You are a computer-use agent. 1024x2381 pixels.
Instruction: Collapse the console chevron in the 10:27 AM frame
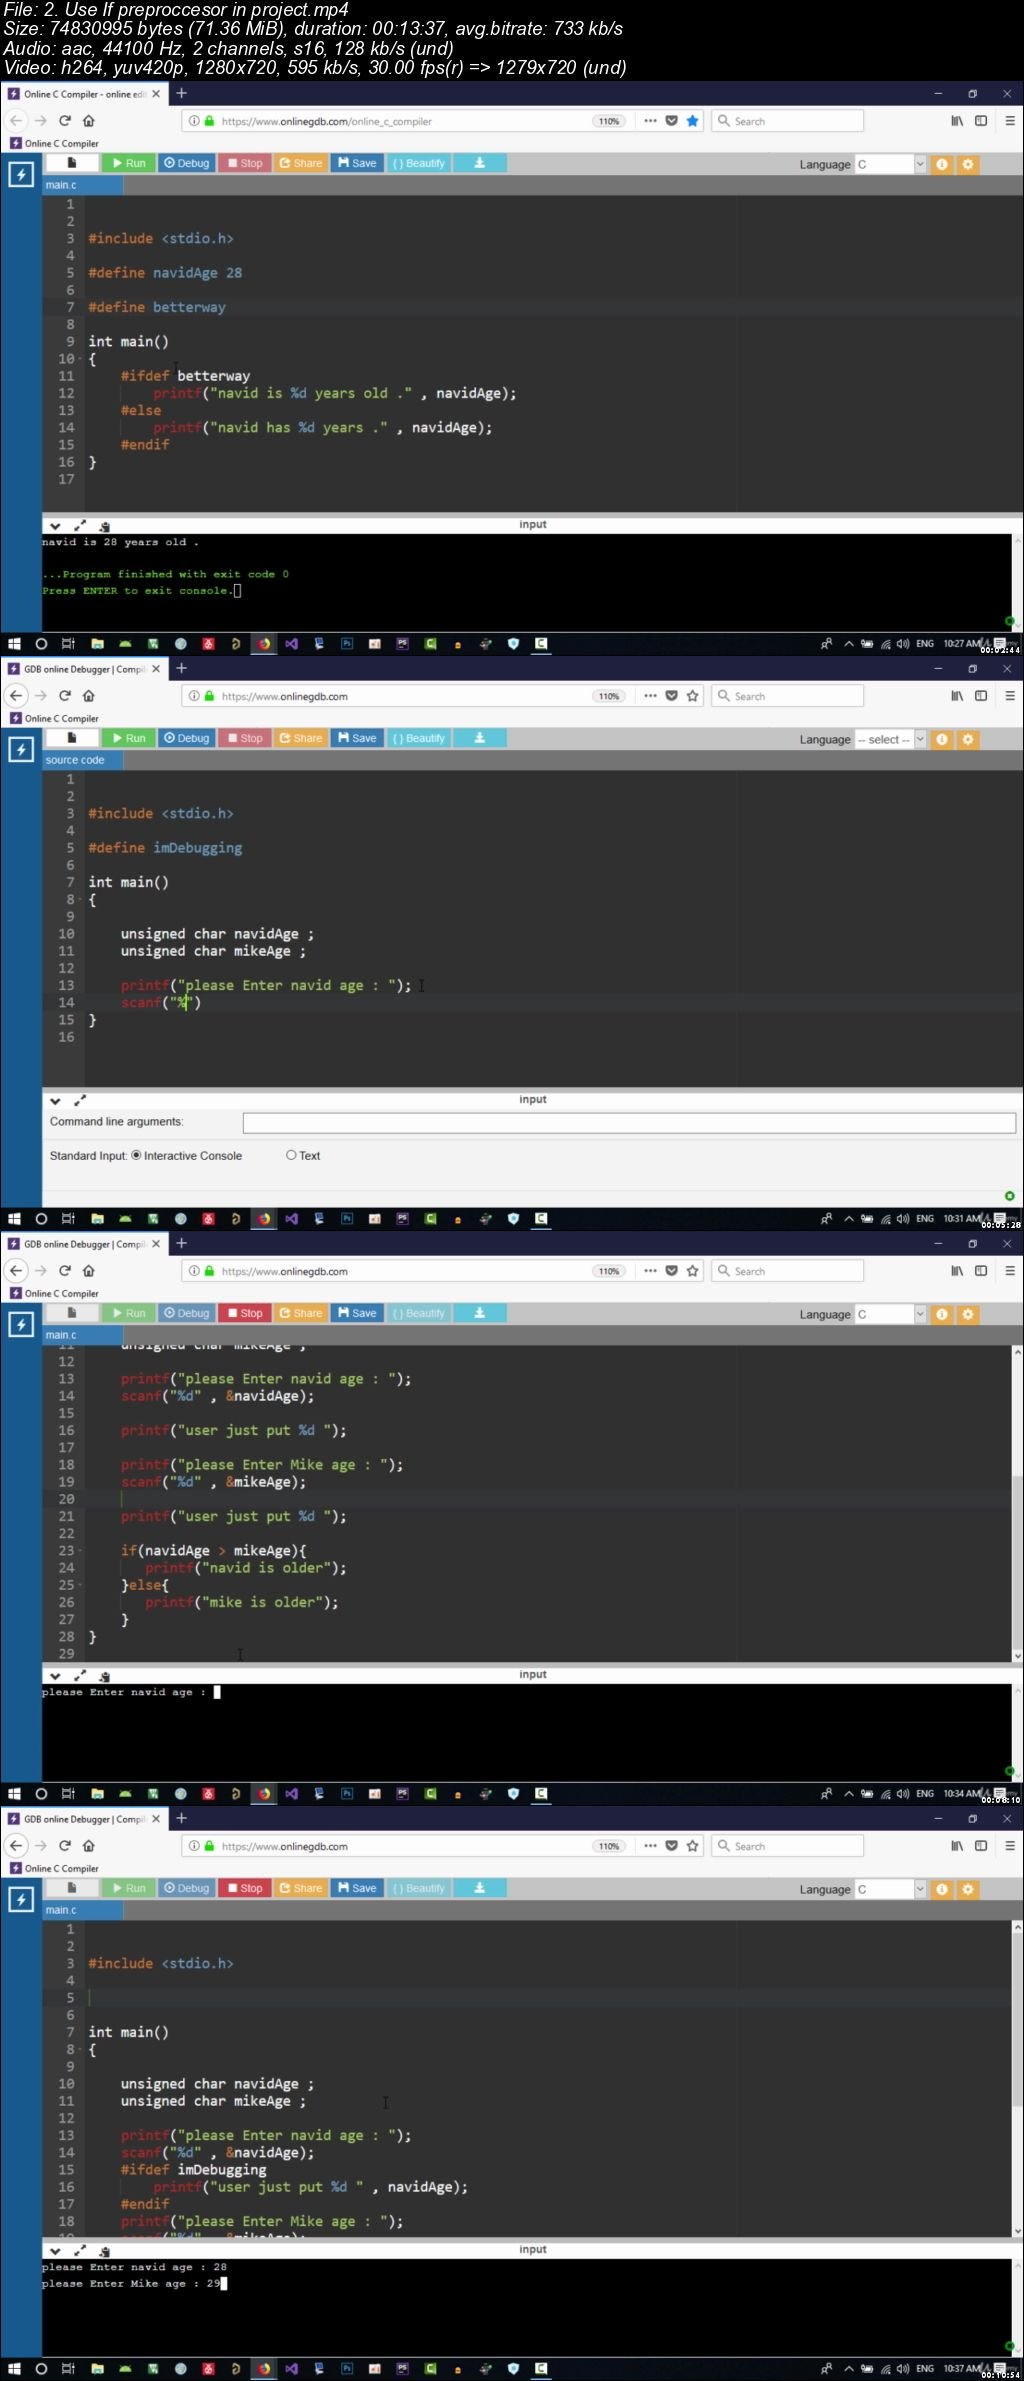[55, 525]
